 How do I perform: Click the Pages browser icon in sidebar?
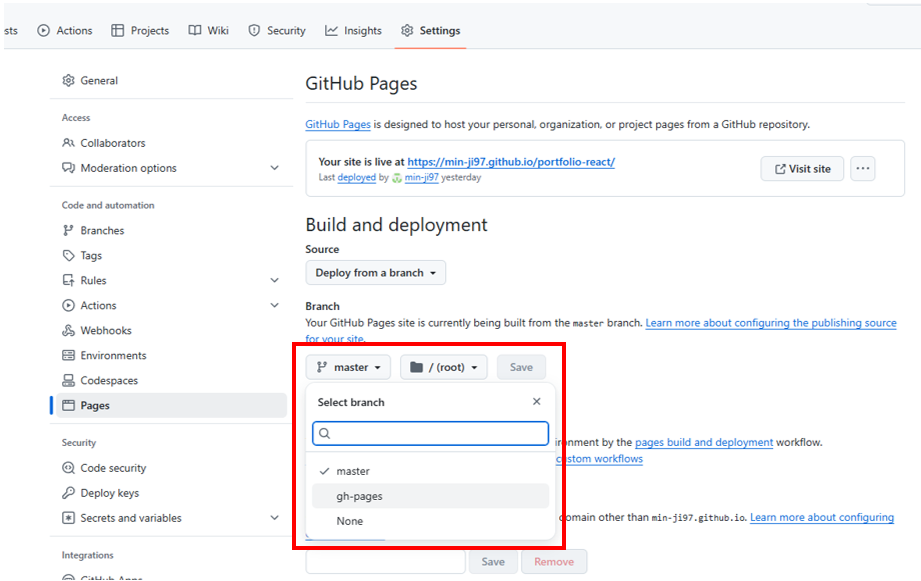(69, 405)
